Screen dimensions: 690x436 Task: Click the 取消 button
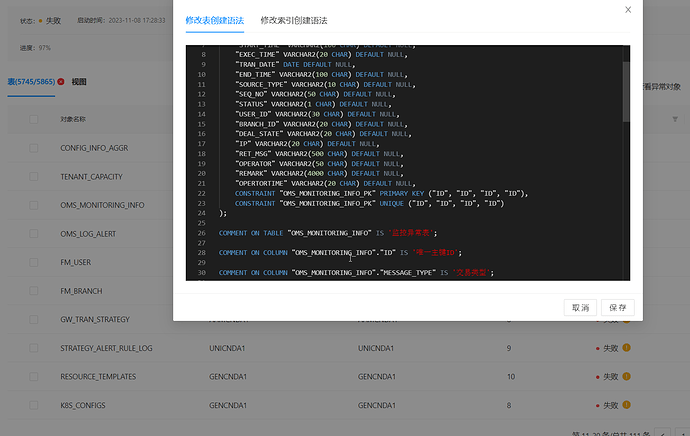pyautogui.click(x=580, y=308)
